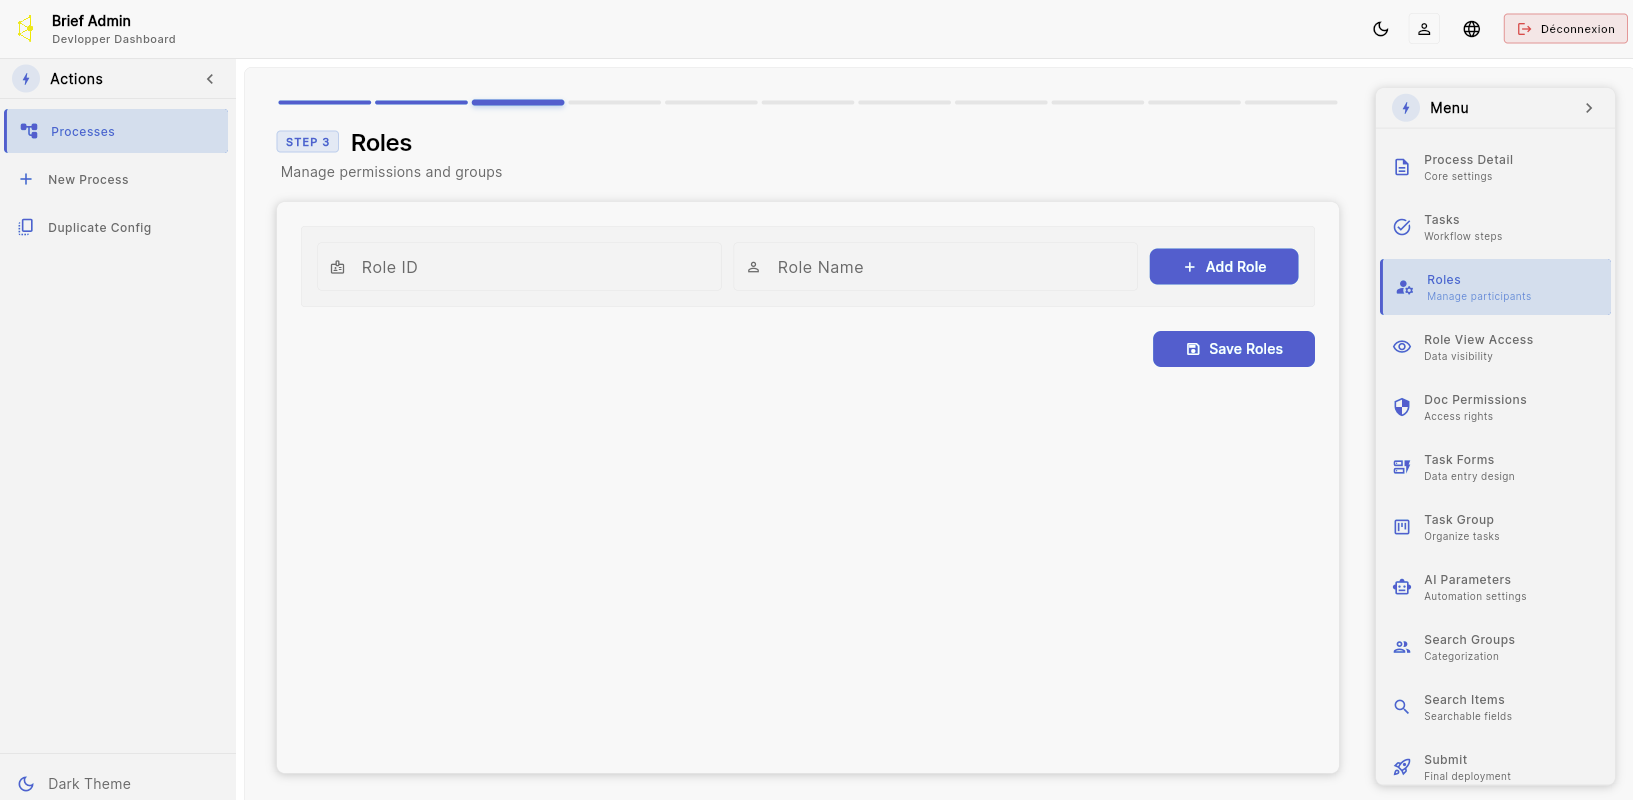
Task: Click the third highlighted progress step bar
Action: pyautogui.click(x=518, y=102)
